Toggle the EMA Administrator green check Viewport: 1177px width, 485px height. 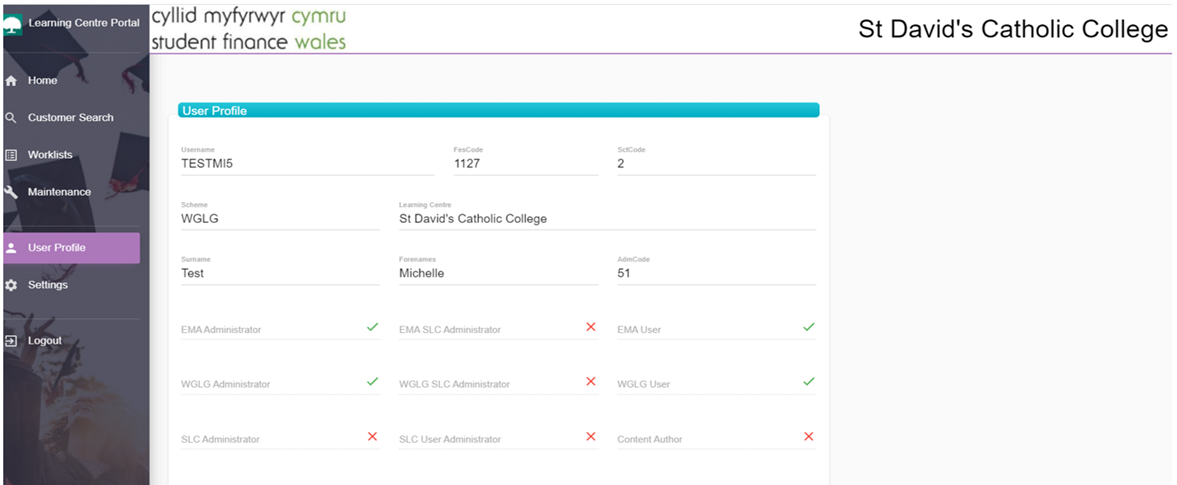tap(372, 327)
